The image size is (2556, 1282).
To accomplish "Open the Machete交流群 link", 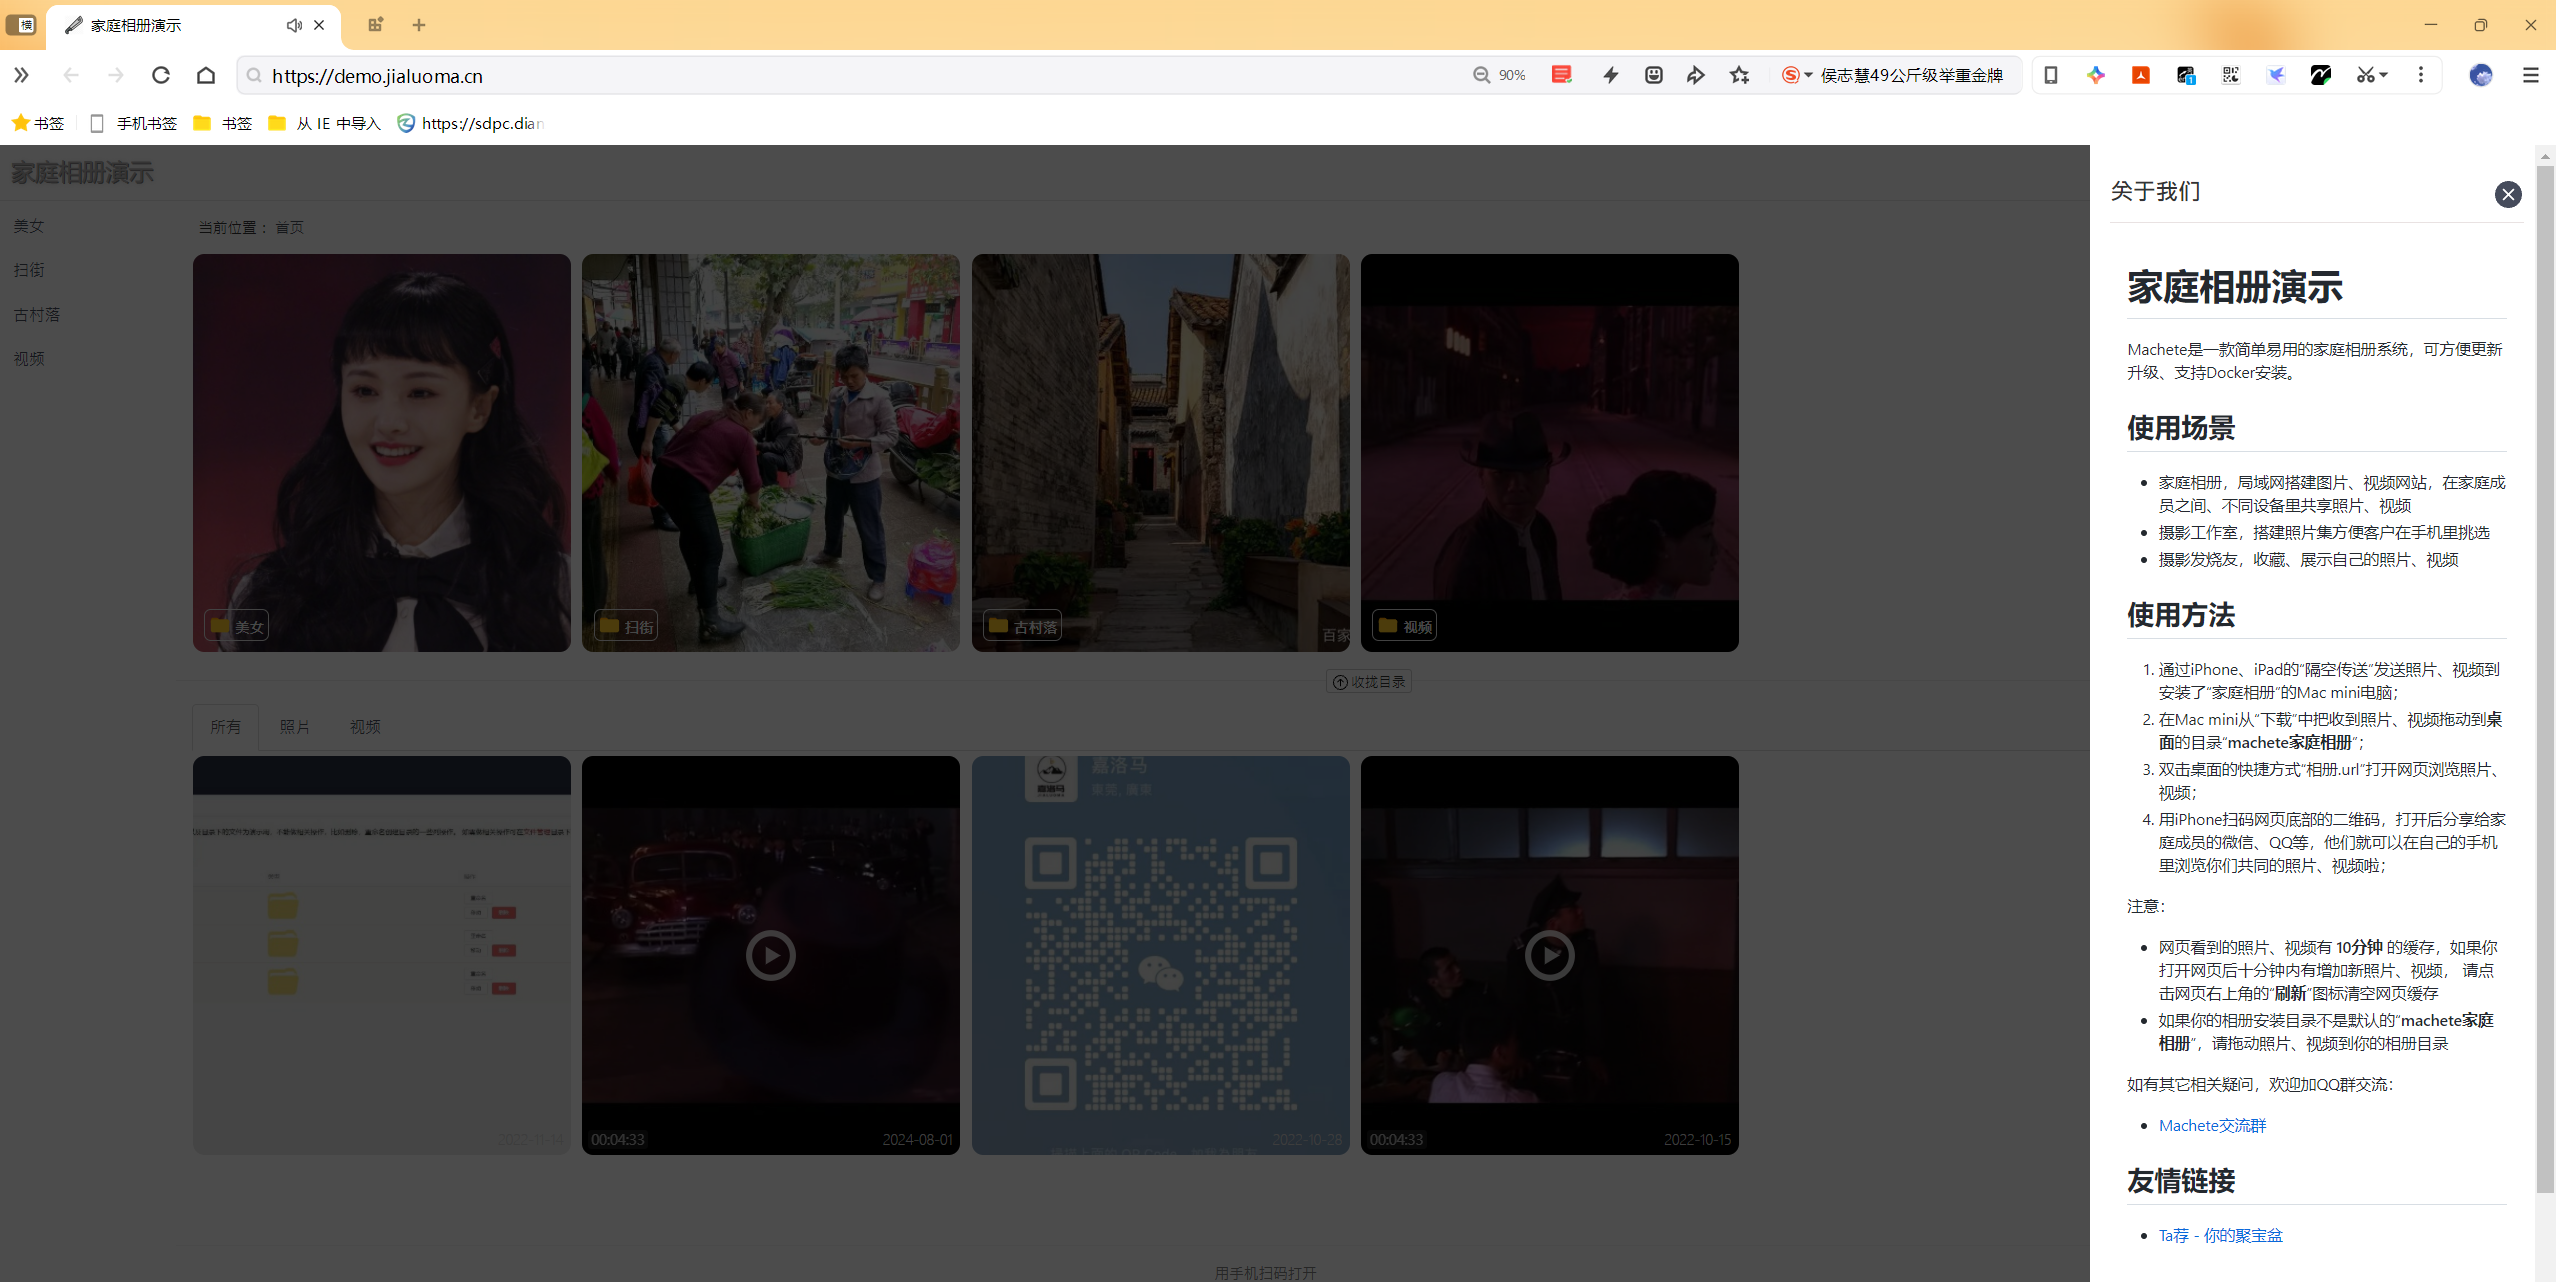I will (x=2212, y=1125).
